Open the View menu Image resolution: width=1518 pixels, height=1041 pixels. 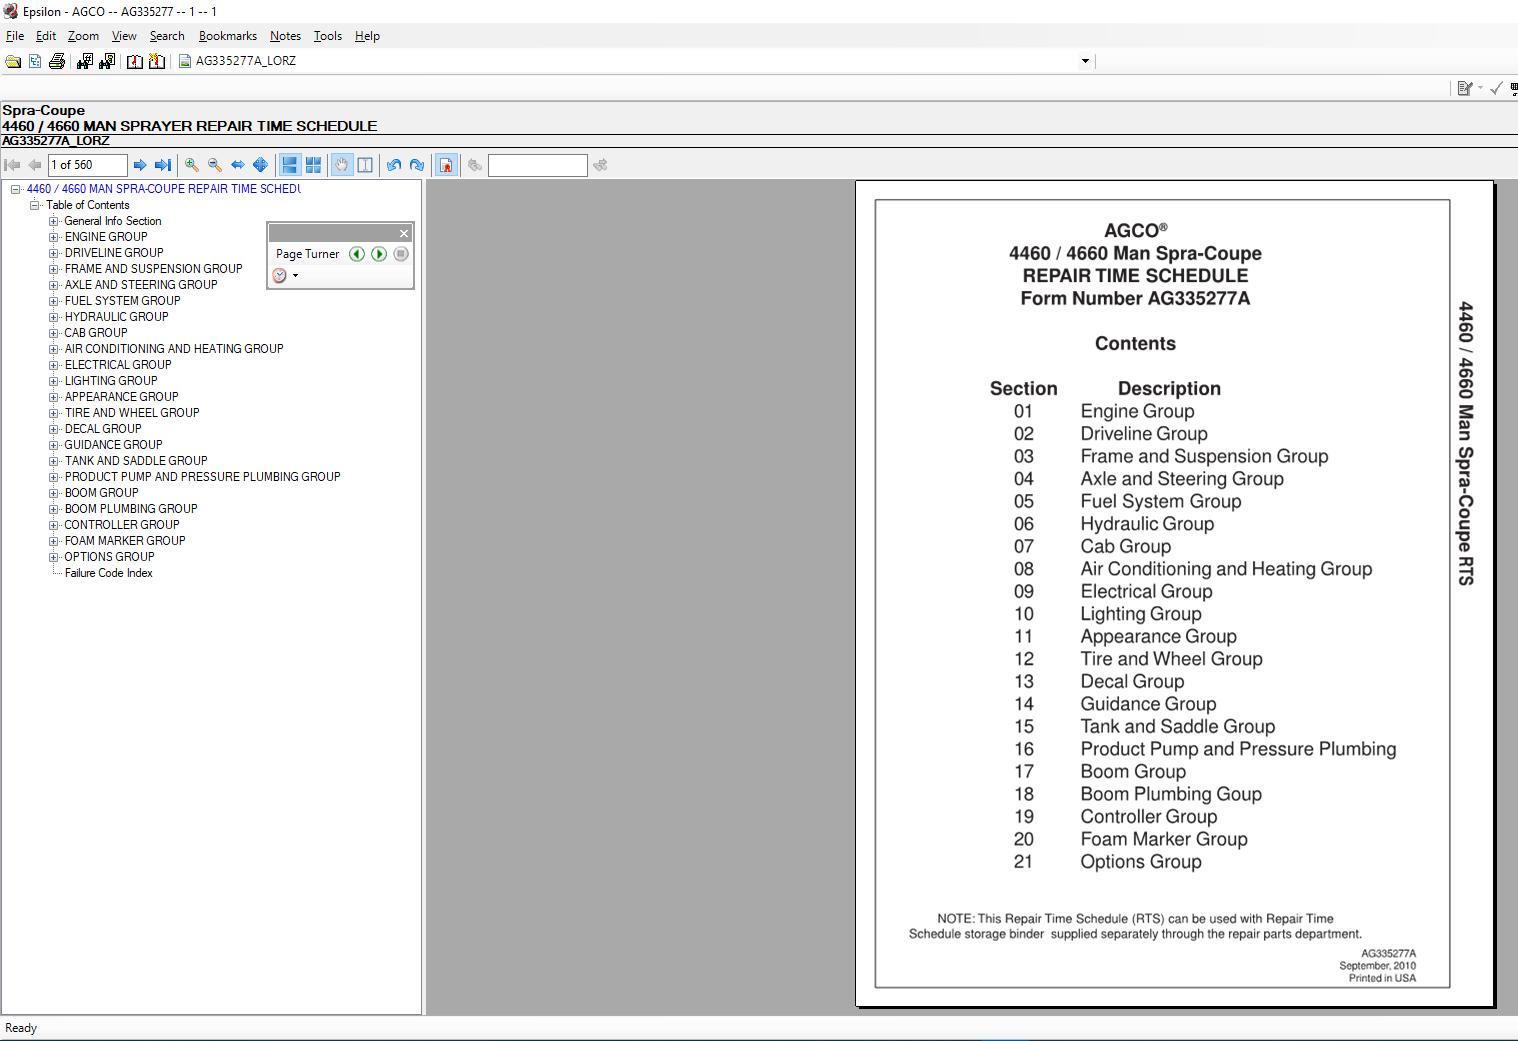124,36
